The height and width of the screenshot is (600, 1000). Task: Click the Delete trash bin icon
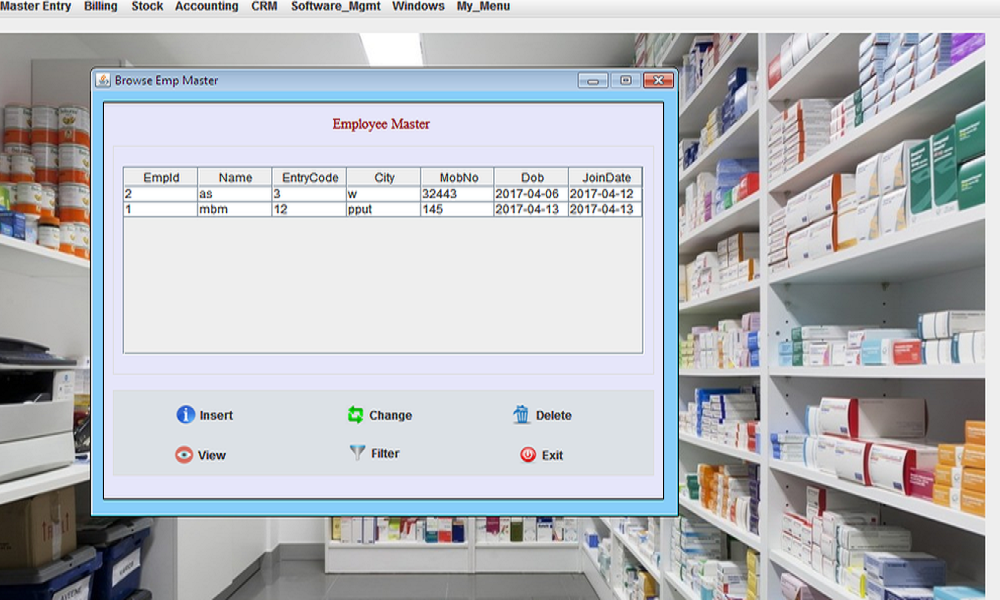click(521, 415)
